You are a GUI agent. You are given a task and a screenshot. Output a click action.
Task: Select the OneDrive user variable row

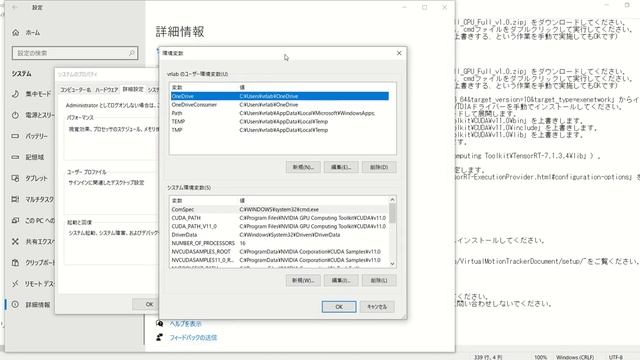click(280, 96)
